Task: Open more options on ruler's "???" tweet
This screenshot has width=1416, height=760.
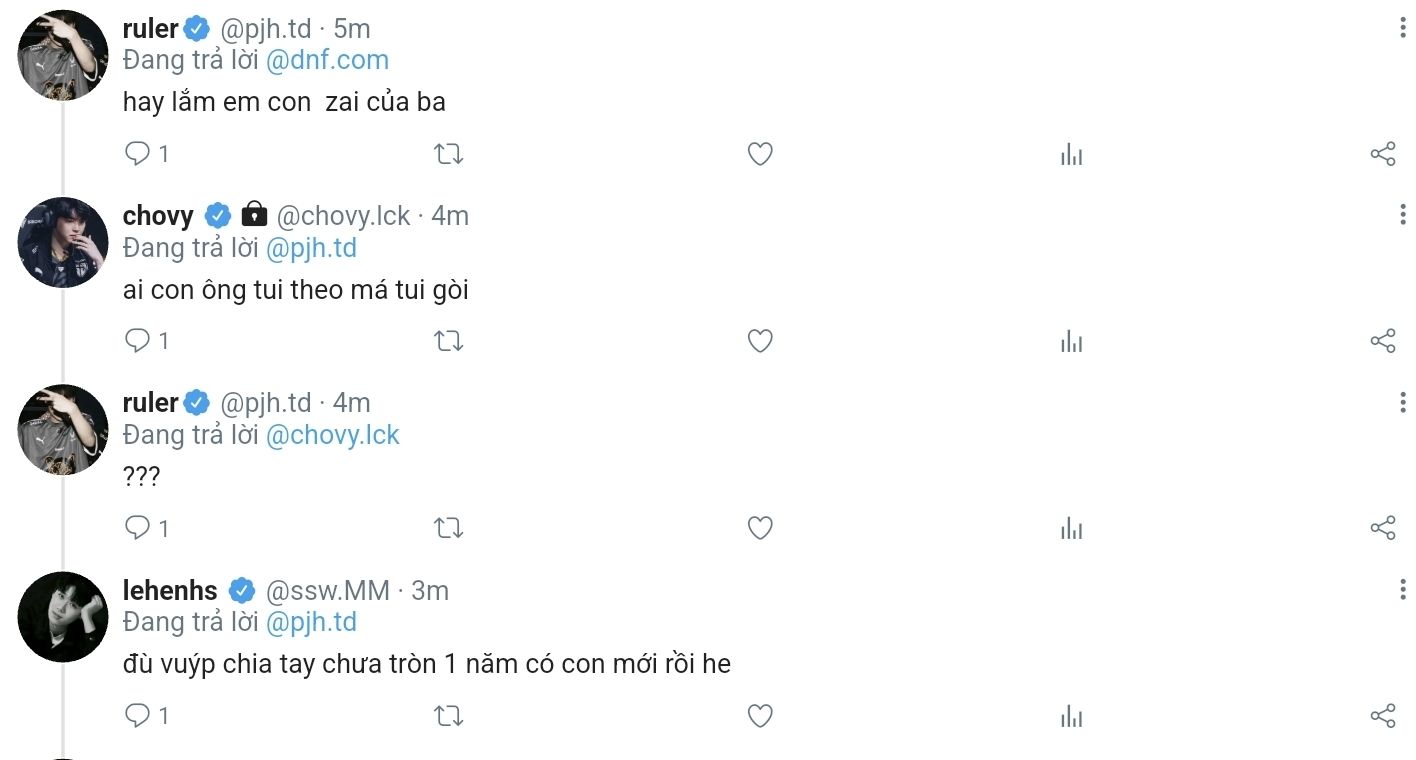Action: pos(1403,403)
